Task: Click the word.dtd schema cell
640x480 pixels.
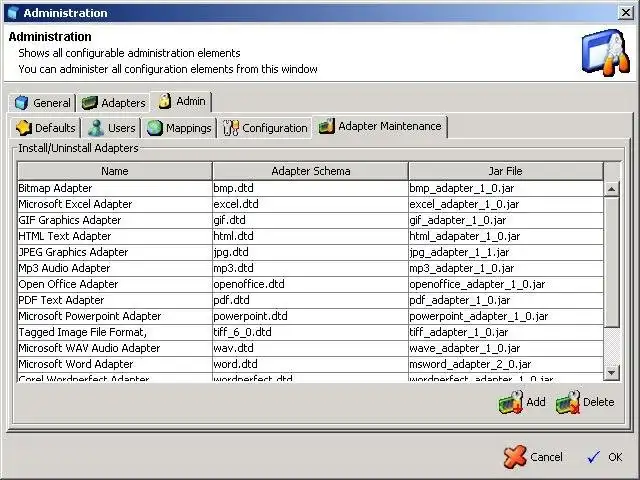Action: click(310, 364)
